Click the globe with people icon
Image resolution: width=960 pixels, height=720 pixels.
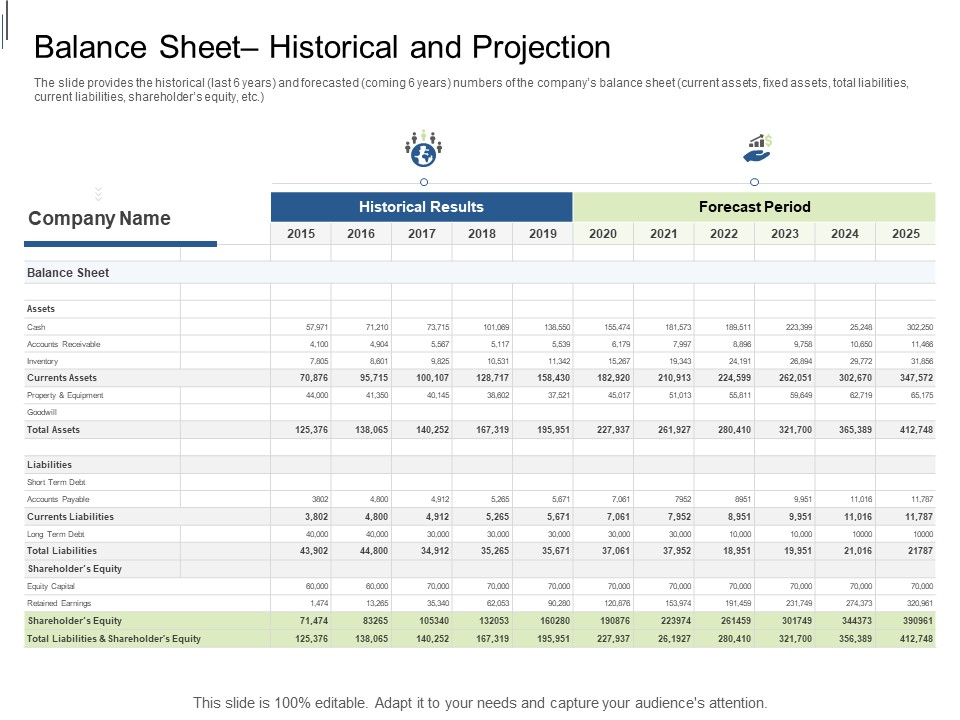(x=423, y=148)
